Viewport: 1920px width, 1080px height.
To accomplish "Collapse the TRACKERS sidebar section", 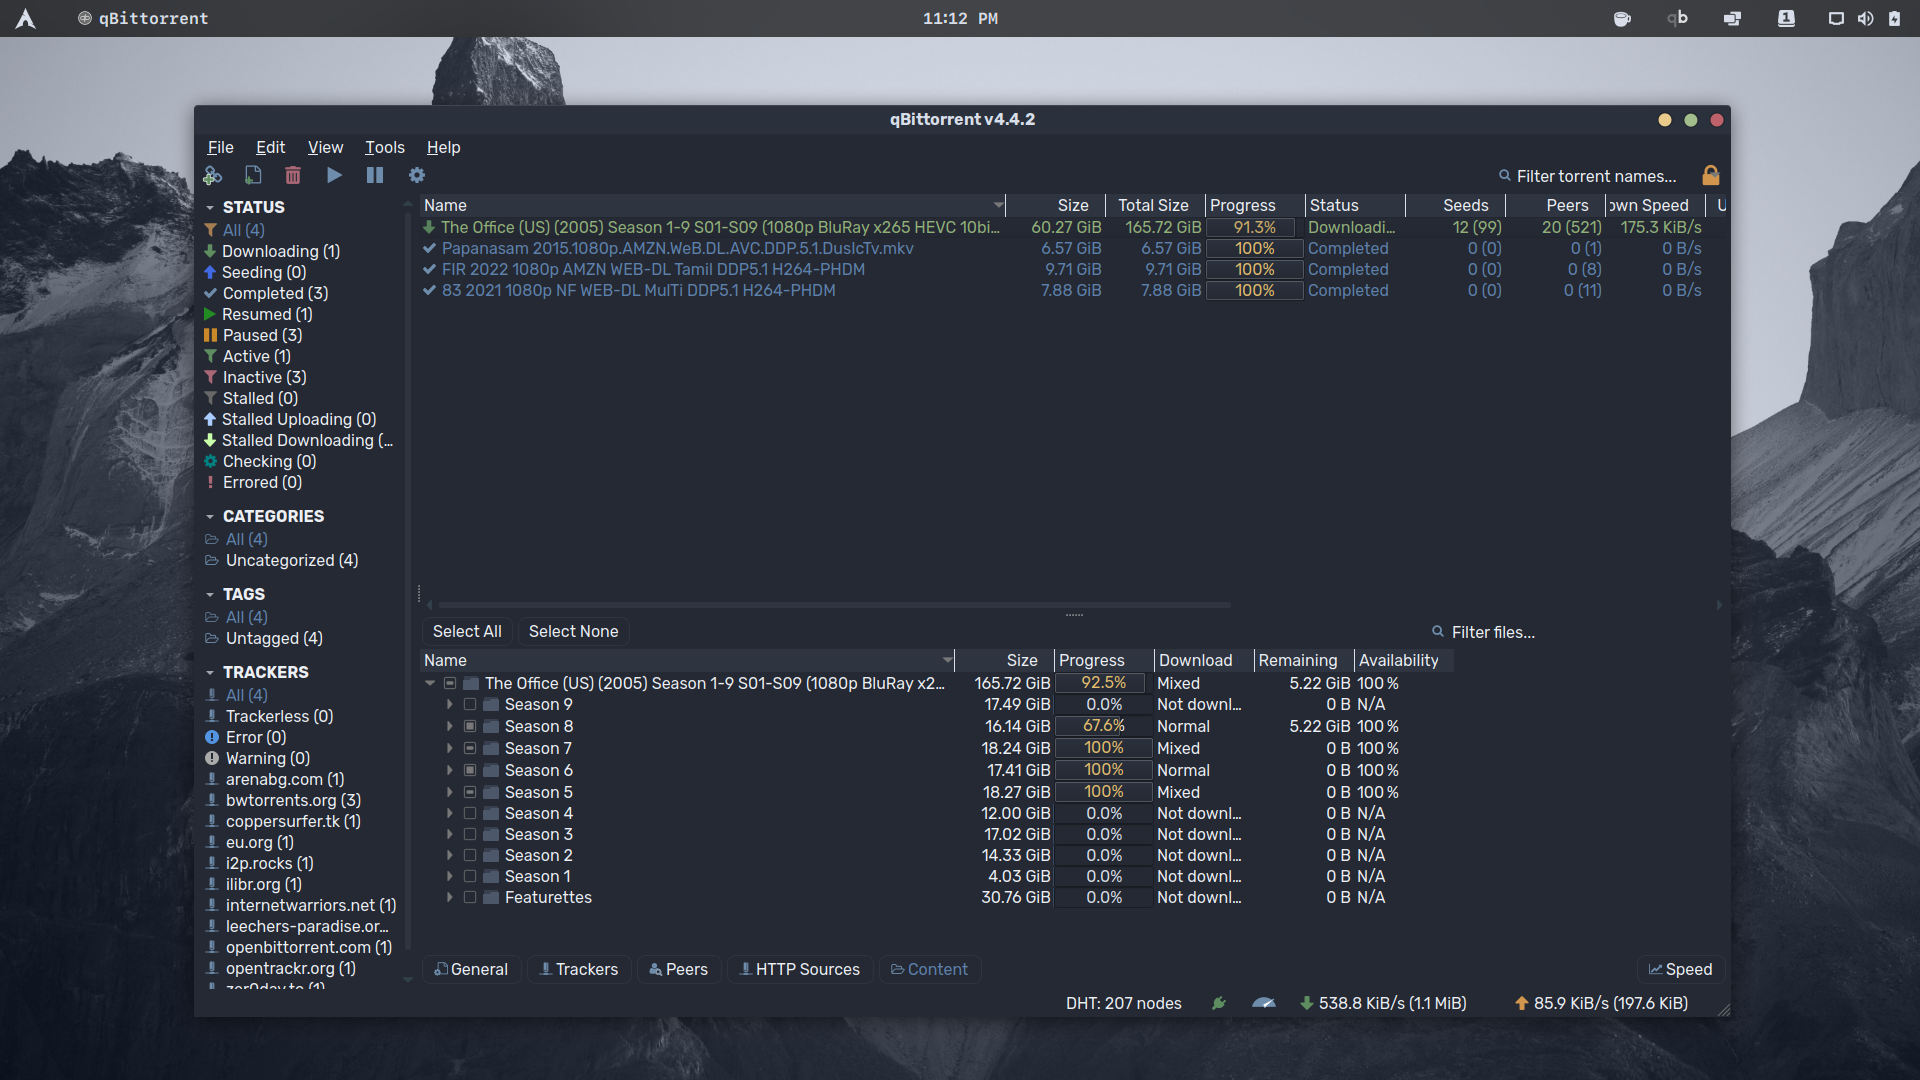I will tap(210, 672).
